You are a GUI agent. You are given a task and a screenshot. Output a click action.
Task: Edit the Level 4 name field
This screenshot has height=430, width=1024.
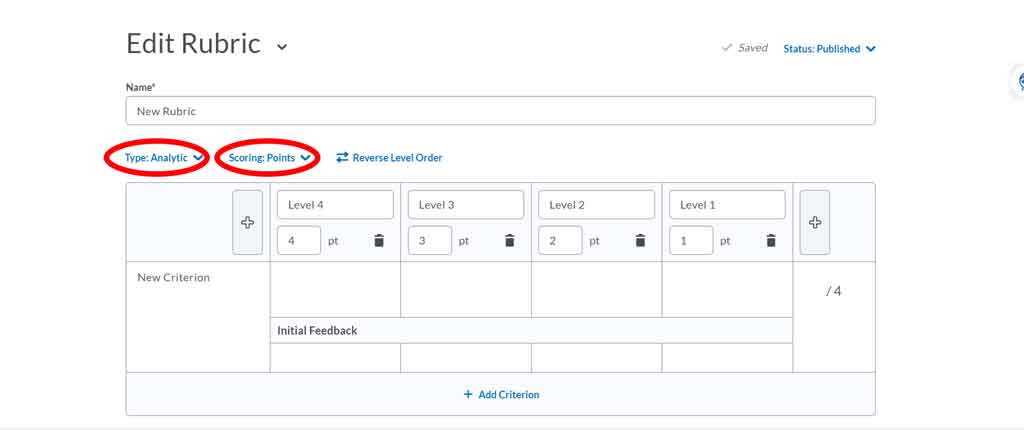pyautogui.click(x=335, y=205)
